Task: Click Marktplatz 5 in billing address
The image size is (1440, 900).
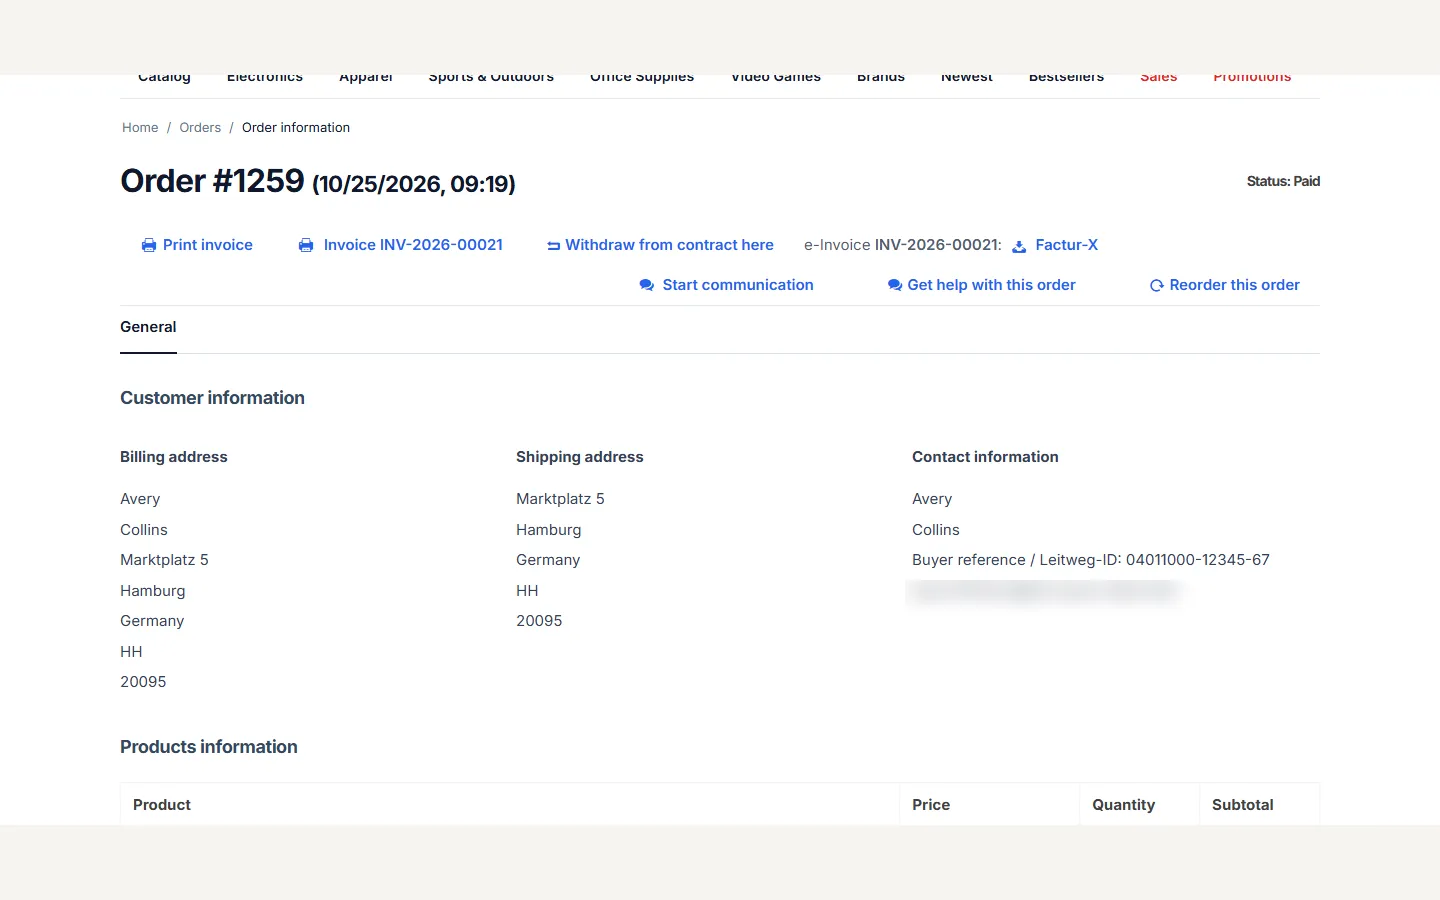Action: click(164, 560)
